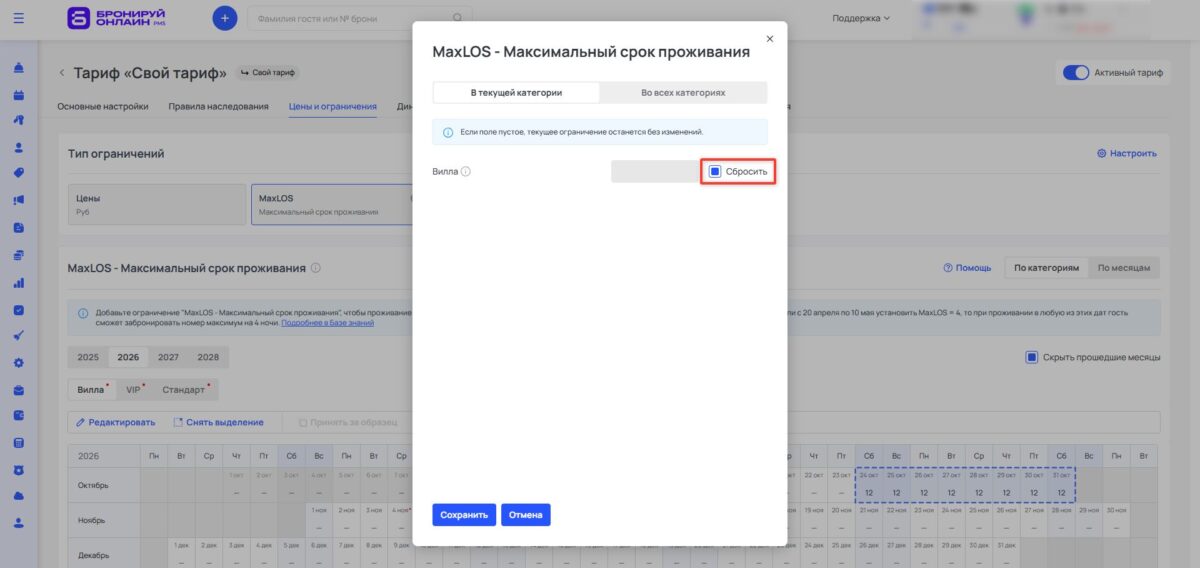The width and height of the screenshot is (1200, 568).
Task: Open the bar chart icon in the sidebar
Action: (x=19, y=283)
